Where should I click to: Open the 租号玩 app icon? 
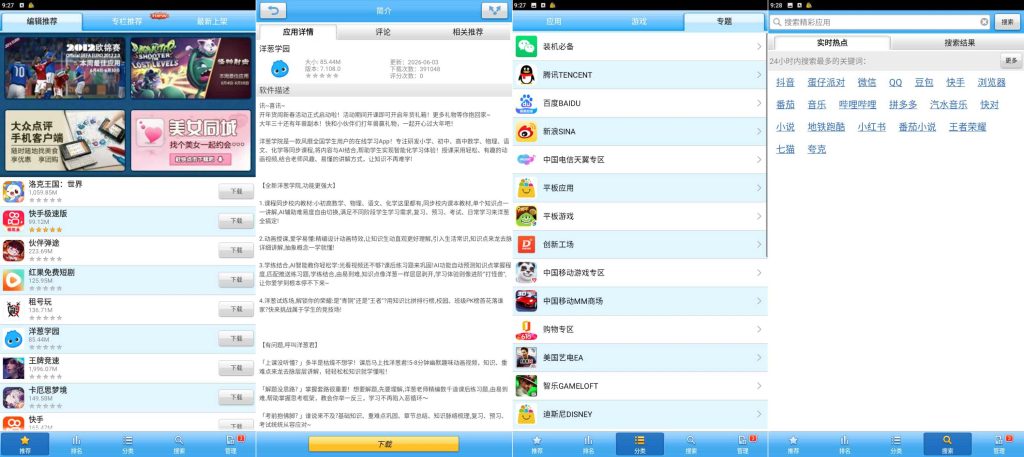(x=14, y=309)
